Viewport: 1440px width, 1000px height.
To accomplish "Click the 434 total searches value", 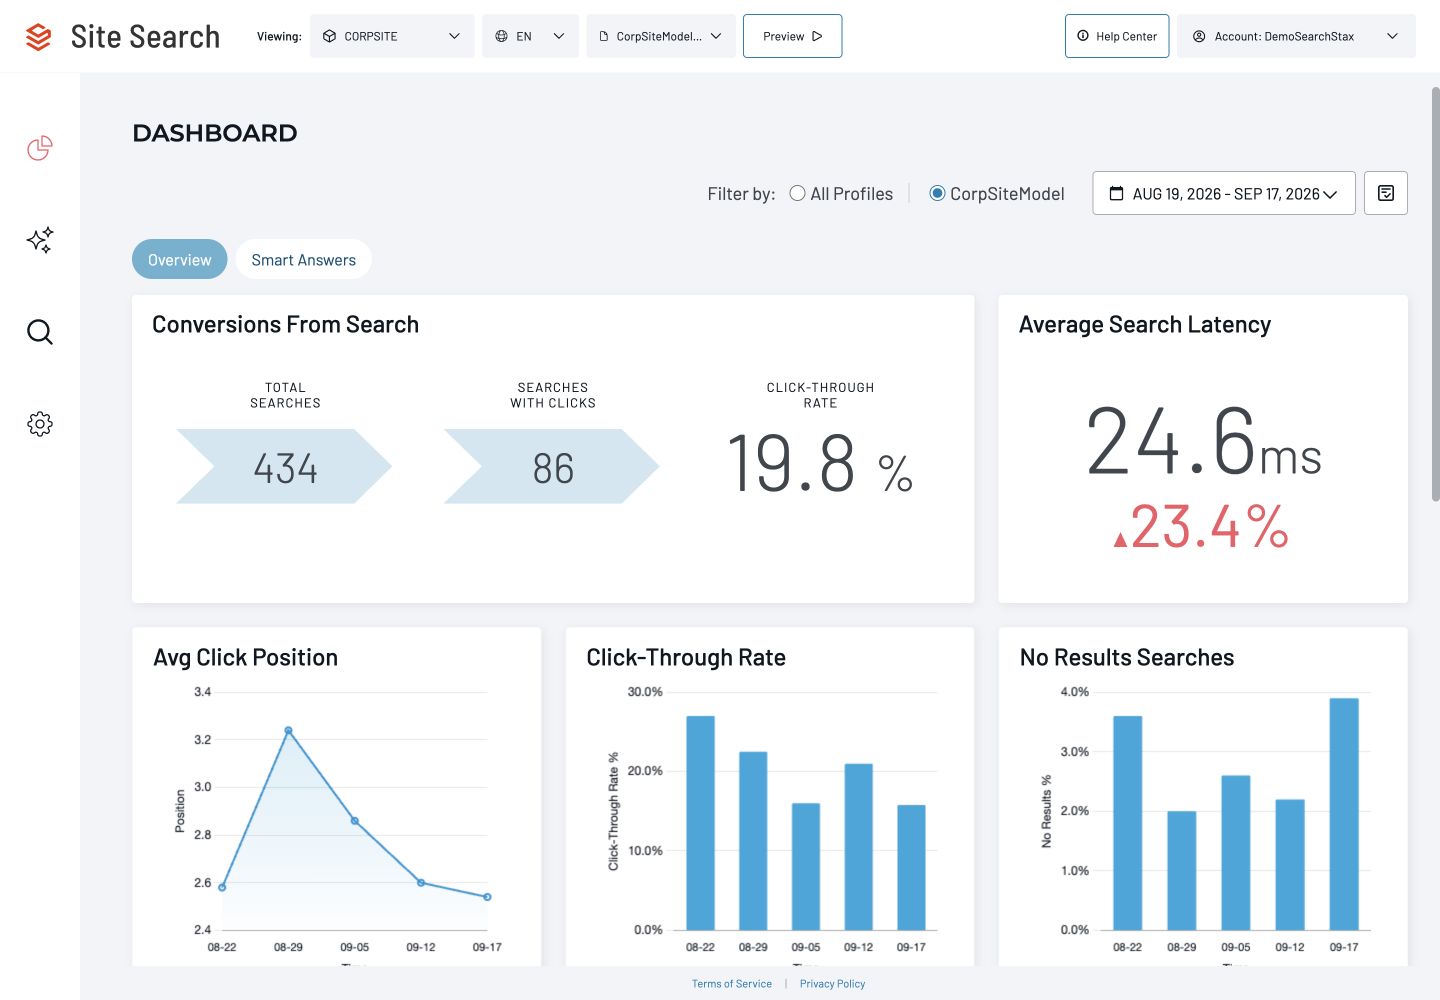I will [x=285, y=468].
